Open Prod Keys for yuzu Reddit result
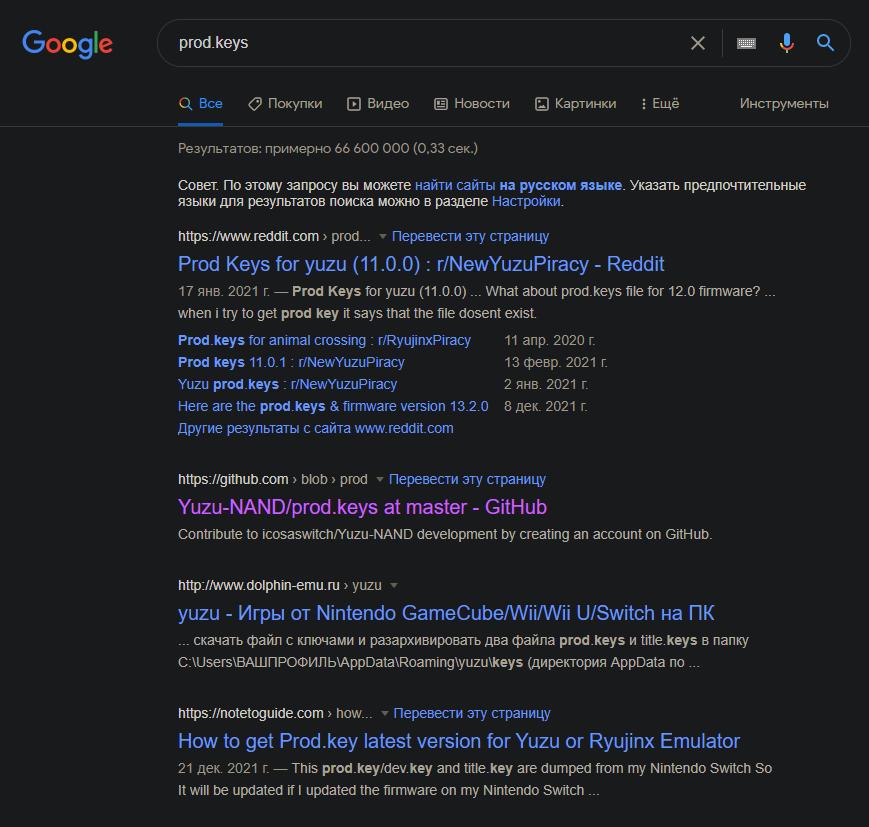The width and height of the screenshot is (869, 827). 421,264
